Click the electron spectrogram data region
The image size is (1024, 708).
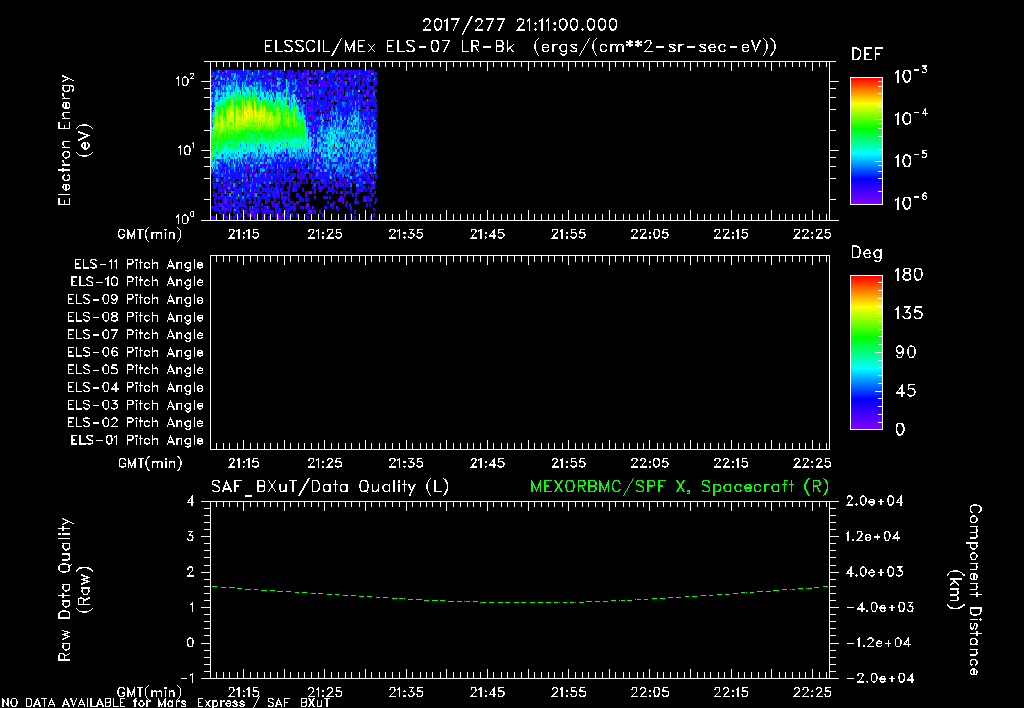click(293, 144)
